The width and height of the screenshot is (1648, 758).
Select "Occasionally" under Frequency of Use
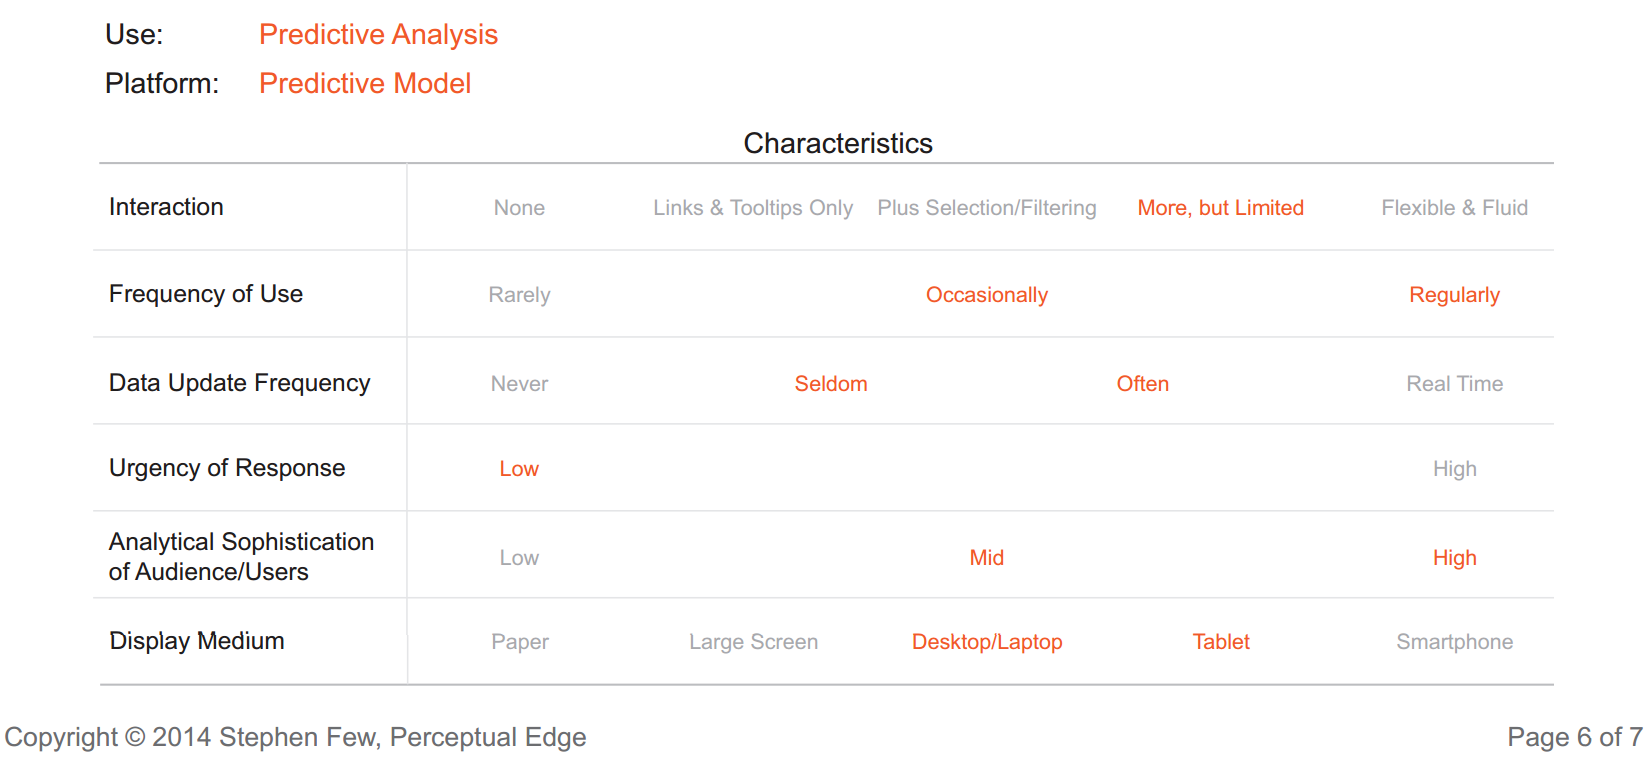tap(986, 295)
